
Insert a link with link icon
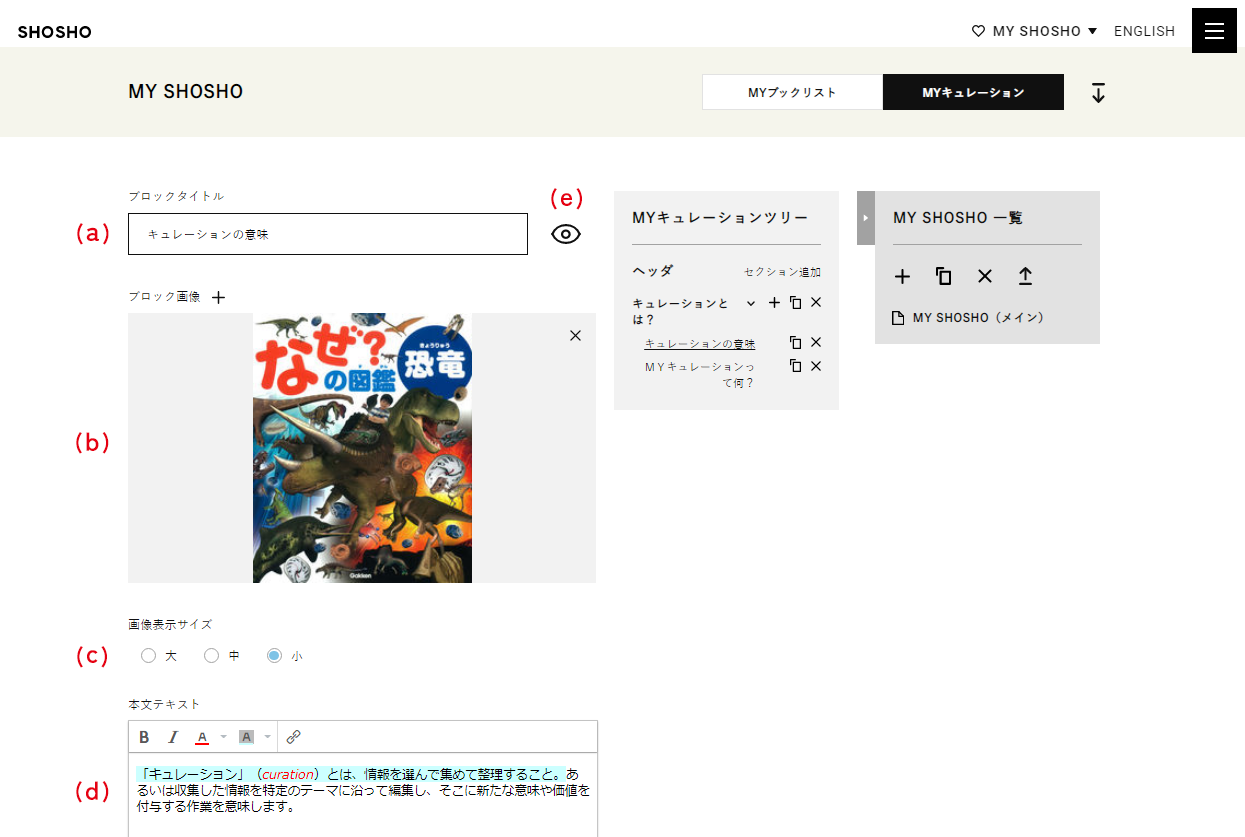(293, 737)
